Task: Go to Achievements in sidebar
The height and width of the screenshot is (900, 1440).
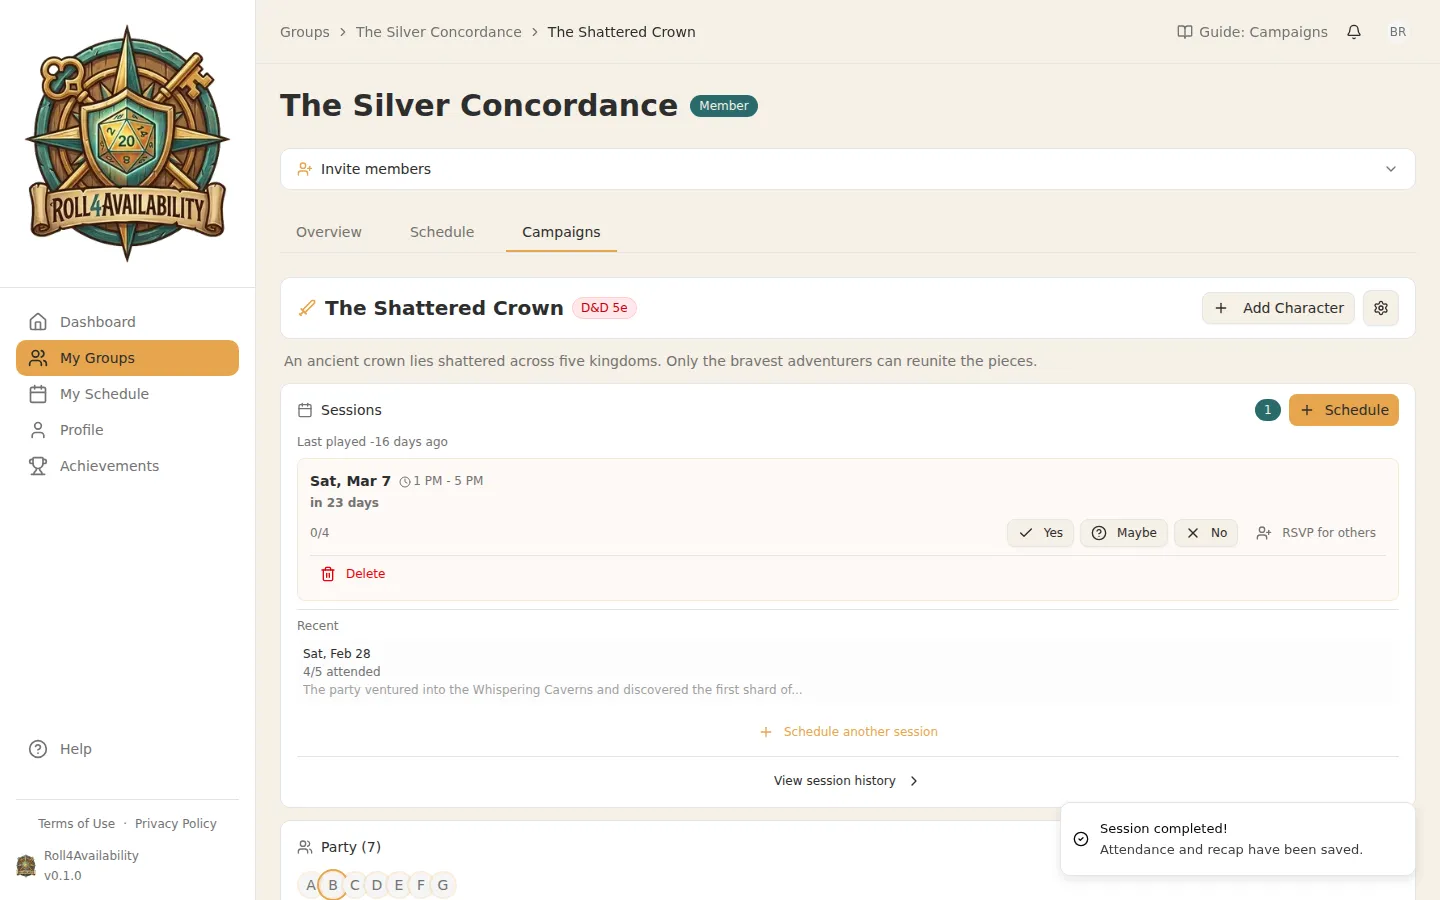Action: (109, 466)
